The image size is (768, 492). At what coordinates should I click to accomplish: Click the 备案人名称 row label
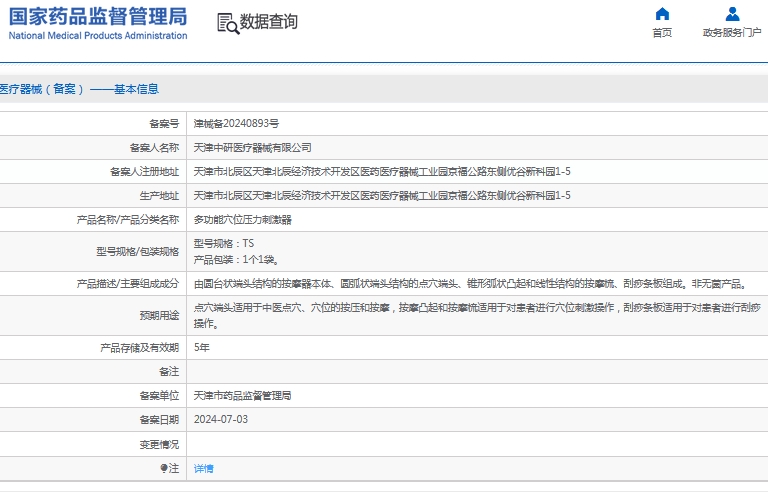(x=154, y=148)
